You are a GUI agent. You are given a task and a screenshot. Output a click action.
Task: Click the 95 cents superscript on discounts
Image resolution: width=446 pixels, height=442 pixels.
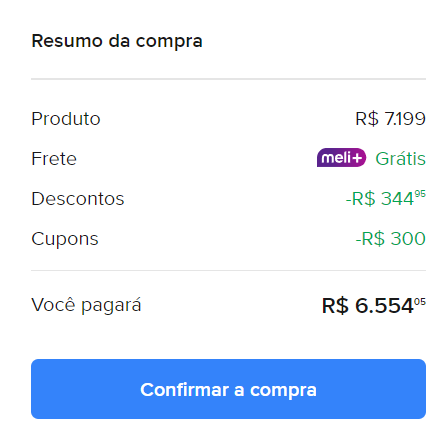coord(420,194)
